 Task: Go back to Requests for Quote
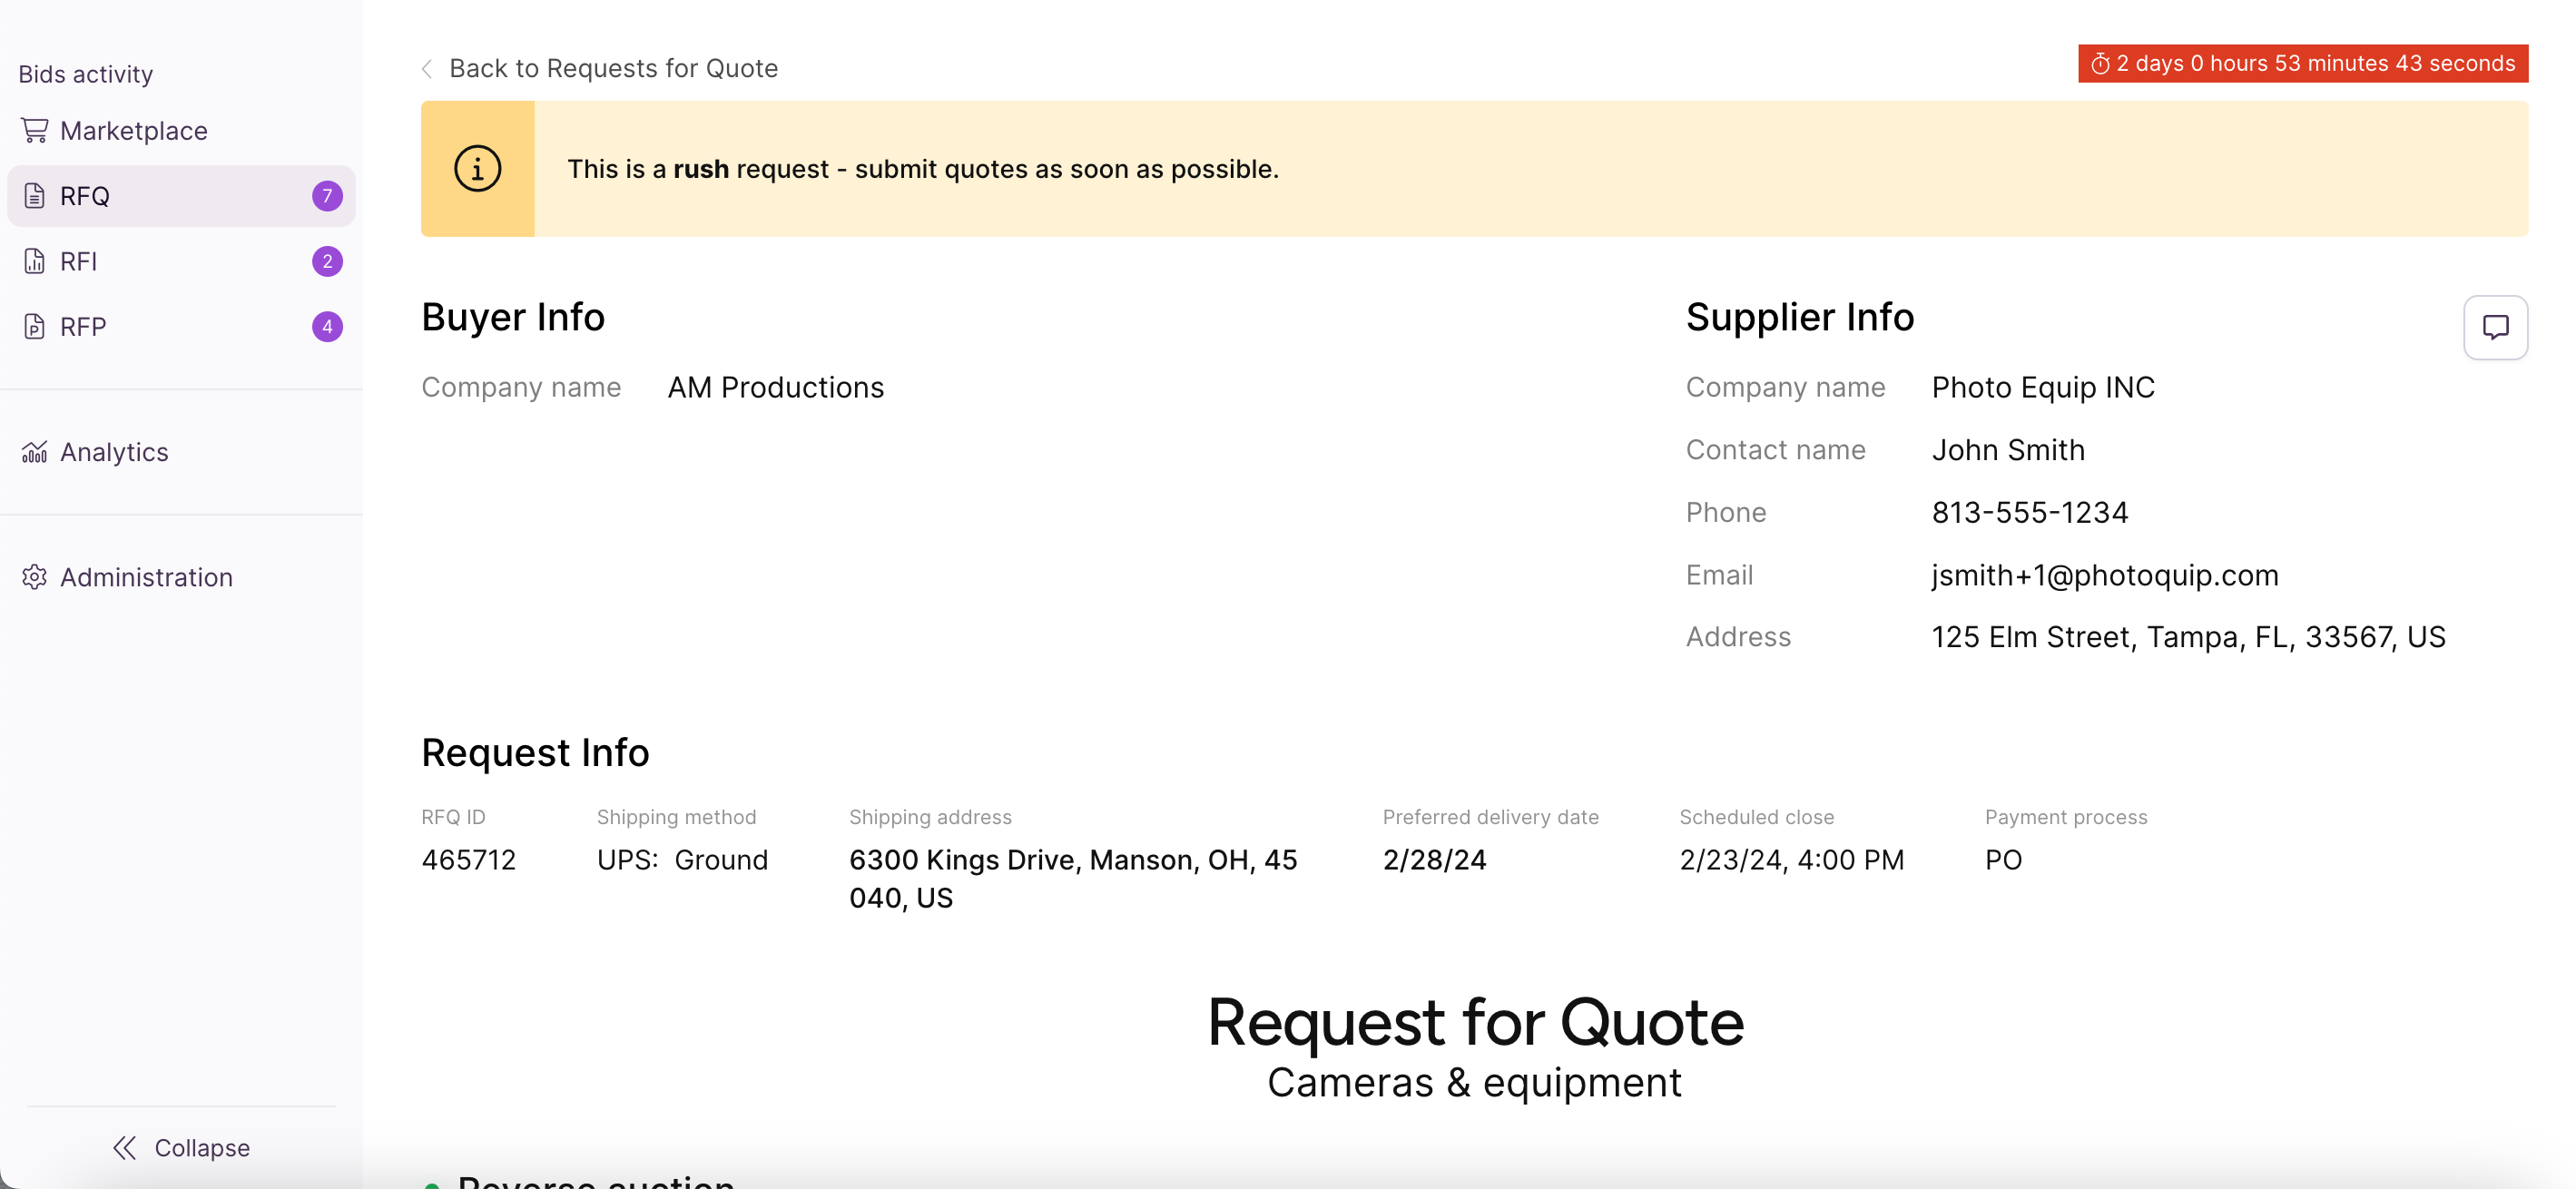click(x=612, y=68)
